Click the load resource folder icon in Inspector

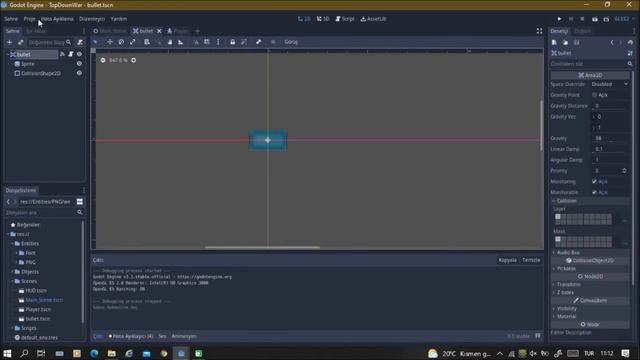tap(565, 42)
